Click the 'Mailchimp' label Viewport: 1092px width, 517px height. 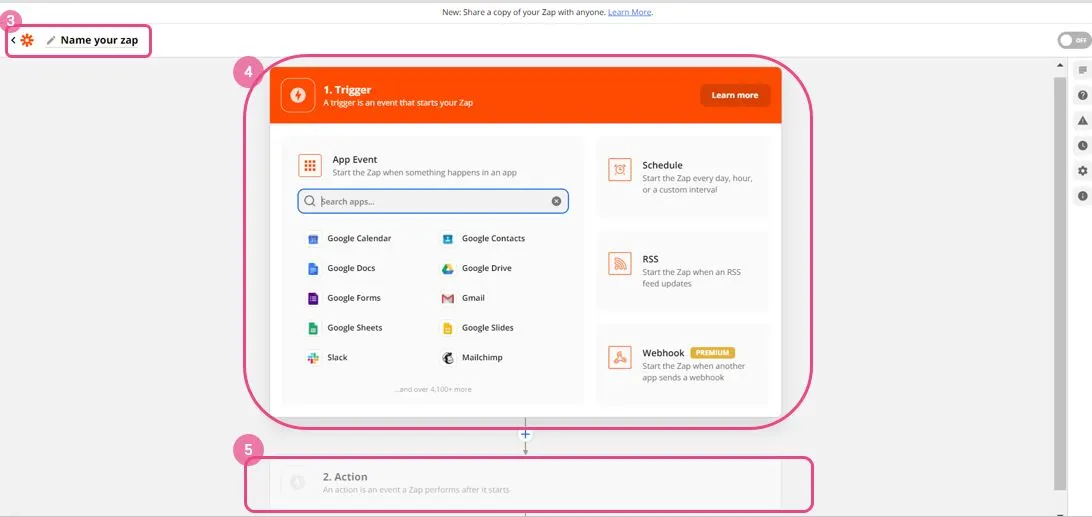coord(482,357)
